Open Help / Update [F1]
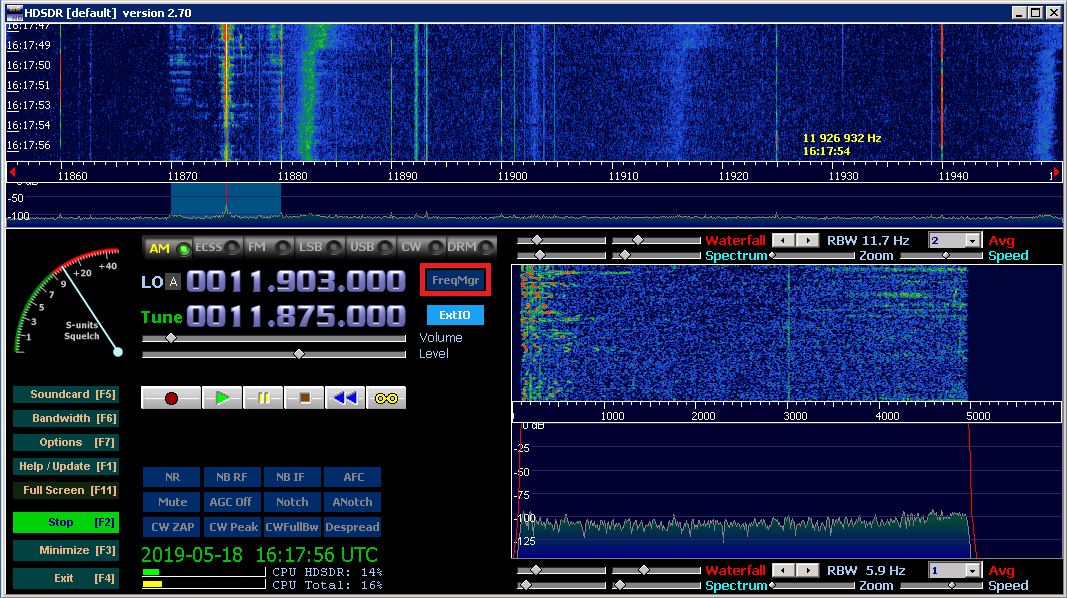 (66, 466)
